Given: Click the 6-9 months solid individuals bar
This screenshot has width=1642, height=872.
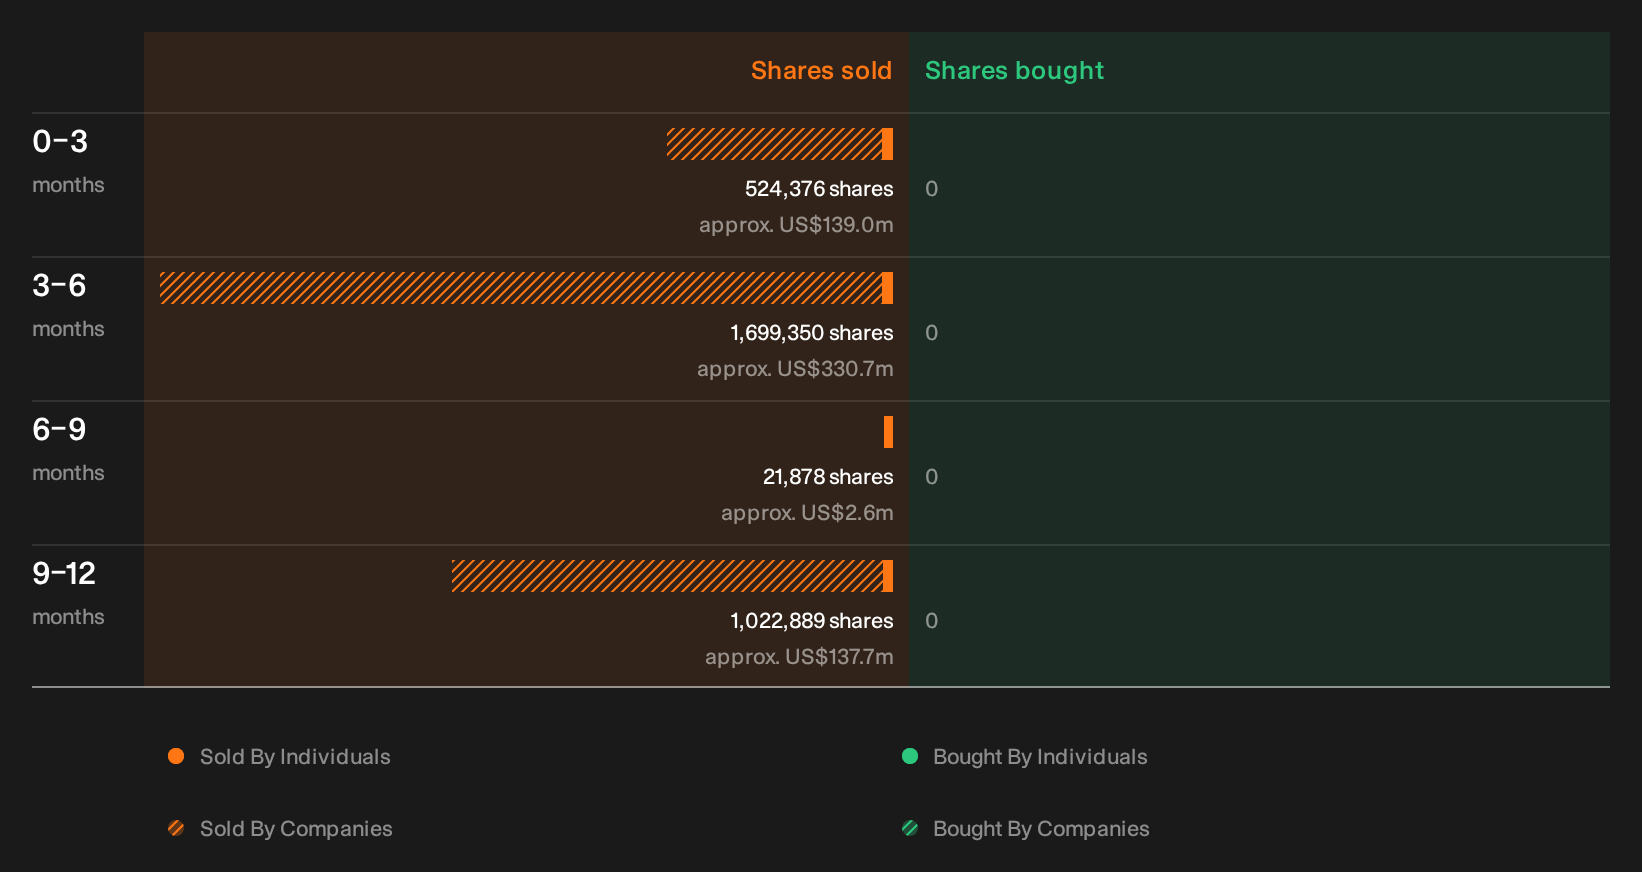Looking at the screenshot, I should 888,432.
